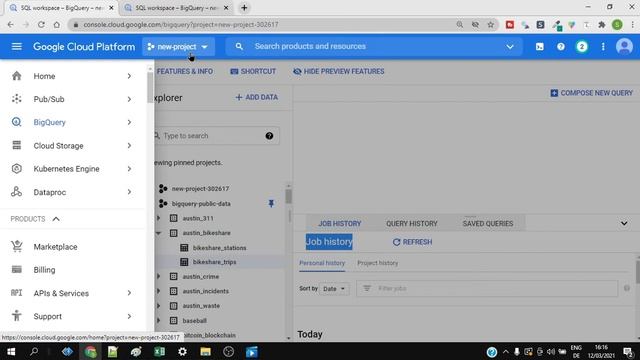
Task: Open the Chrome extensions puzzle icon
Action: (602, 24)
